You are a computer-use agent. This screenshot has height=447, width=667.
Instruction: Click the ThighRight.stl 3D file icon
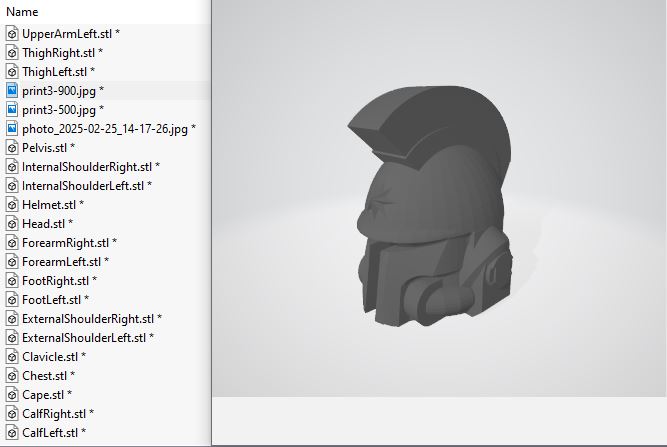point(12,53)
